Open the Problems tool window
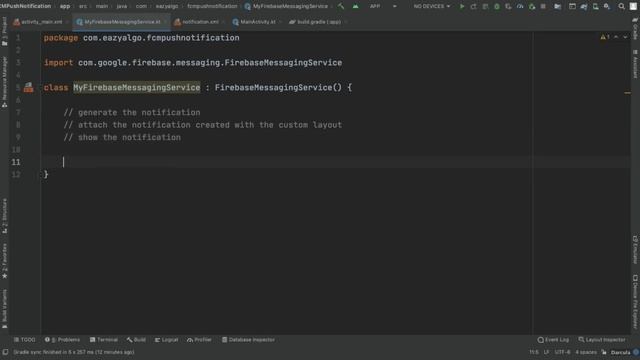640x360 pixels. click(62, 340)
